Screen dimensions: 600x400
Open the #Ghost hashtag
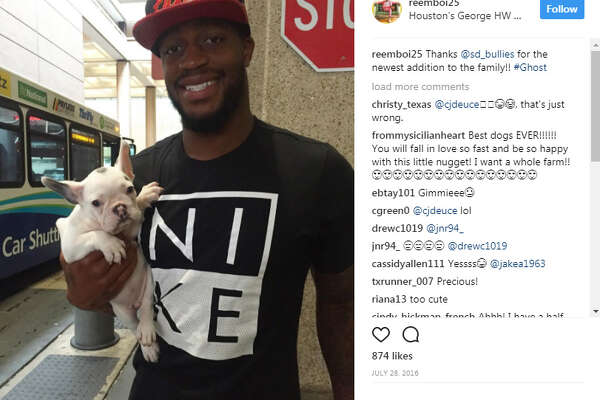point(530,67)
